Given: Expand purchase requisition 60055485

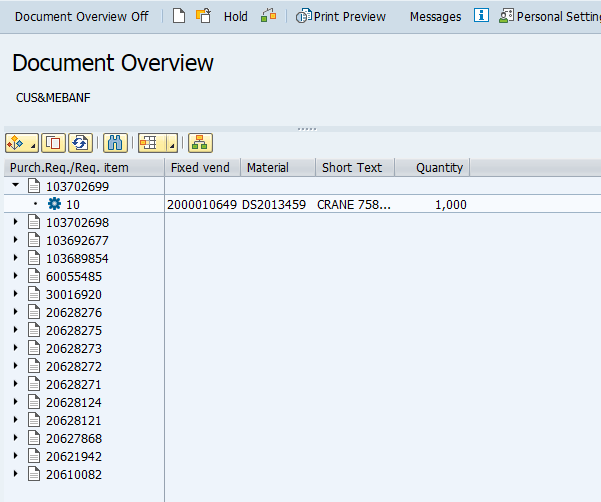Looking at the screenshot, I should pyautogui.click(x=15, y=276).
